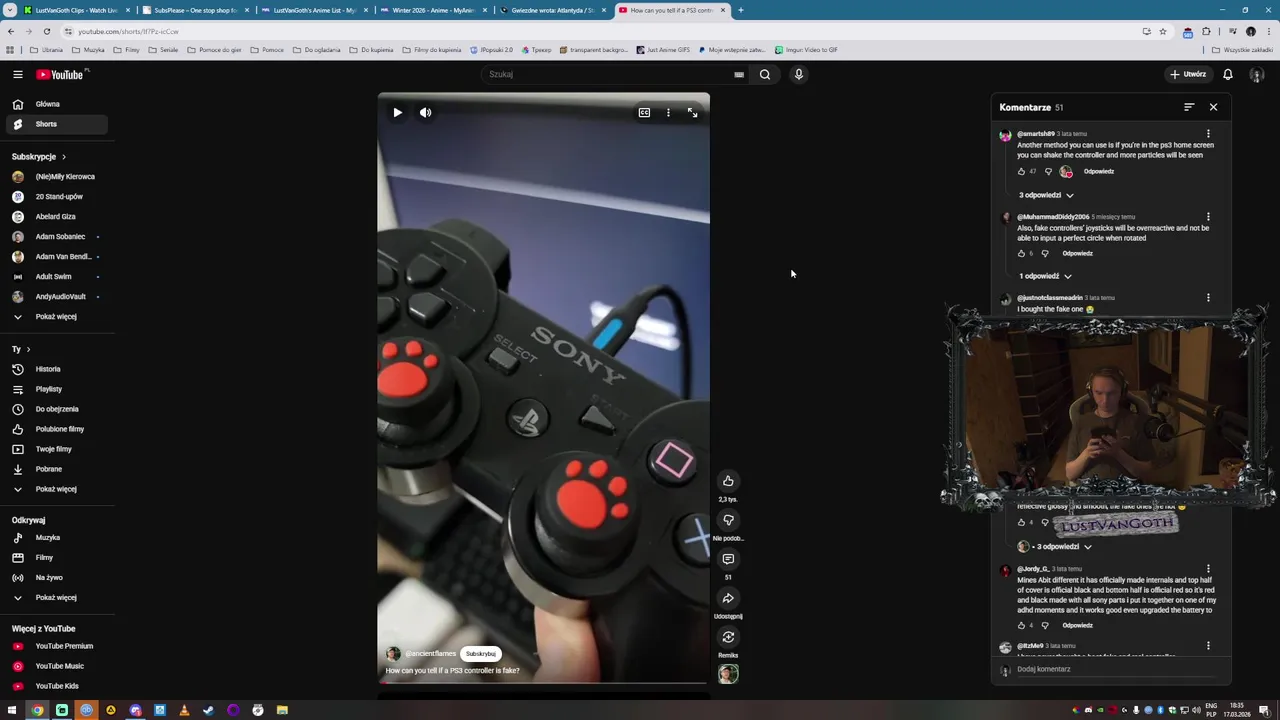
Task: Share the Short using the arrow icon
Action: point(728,598)
